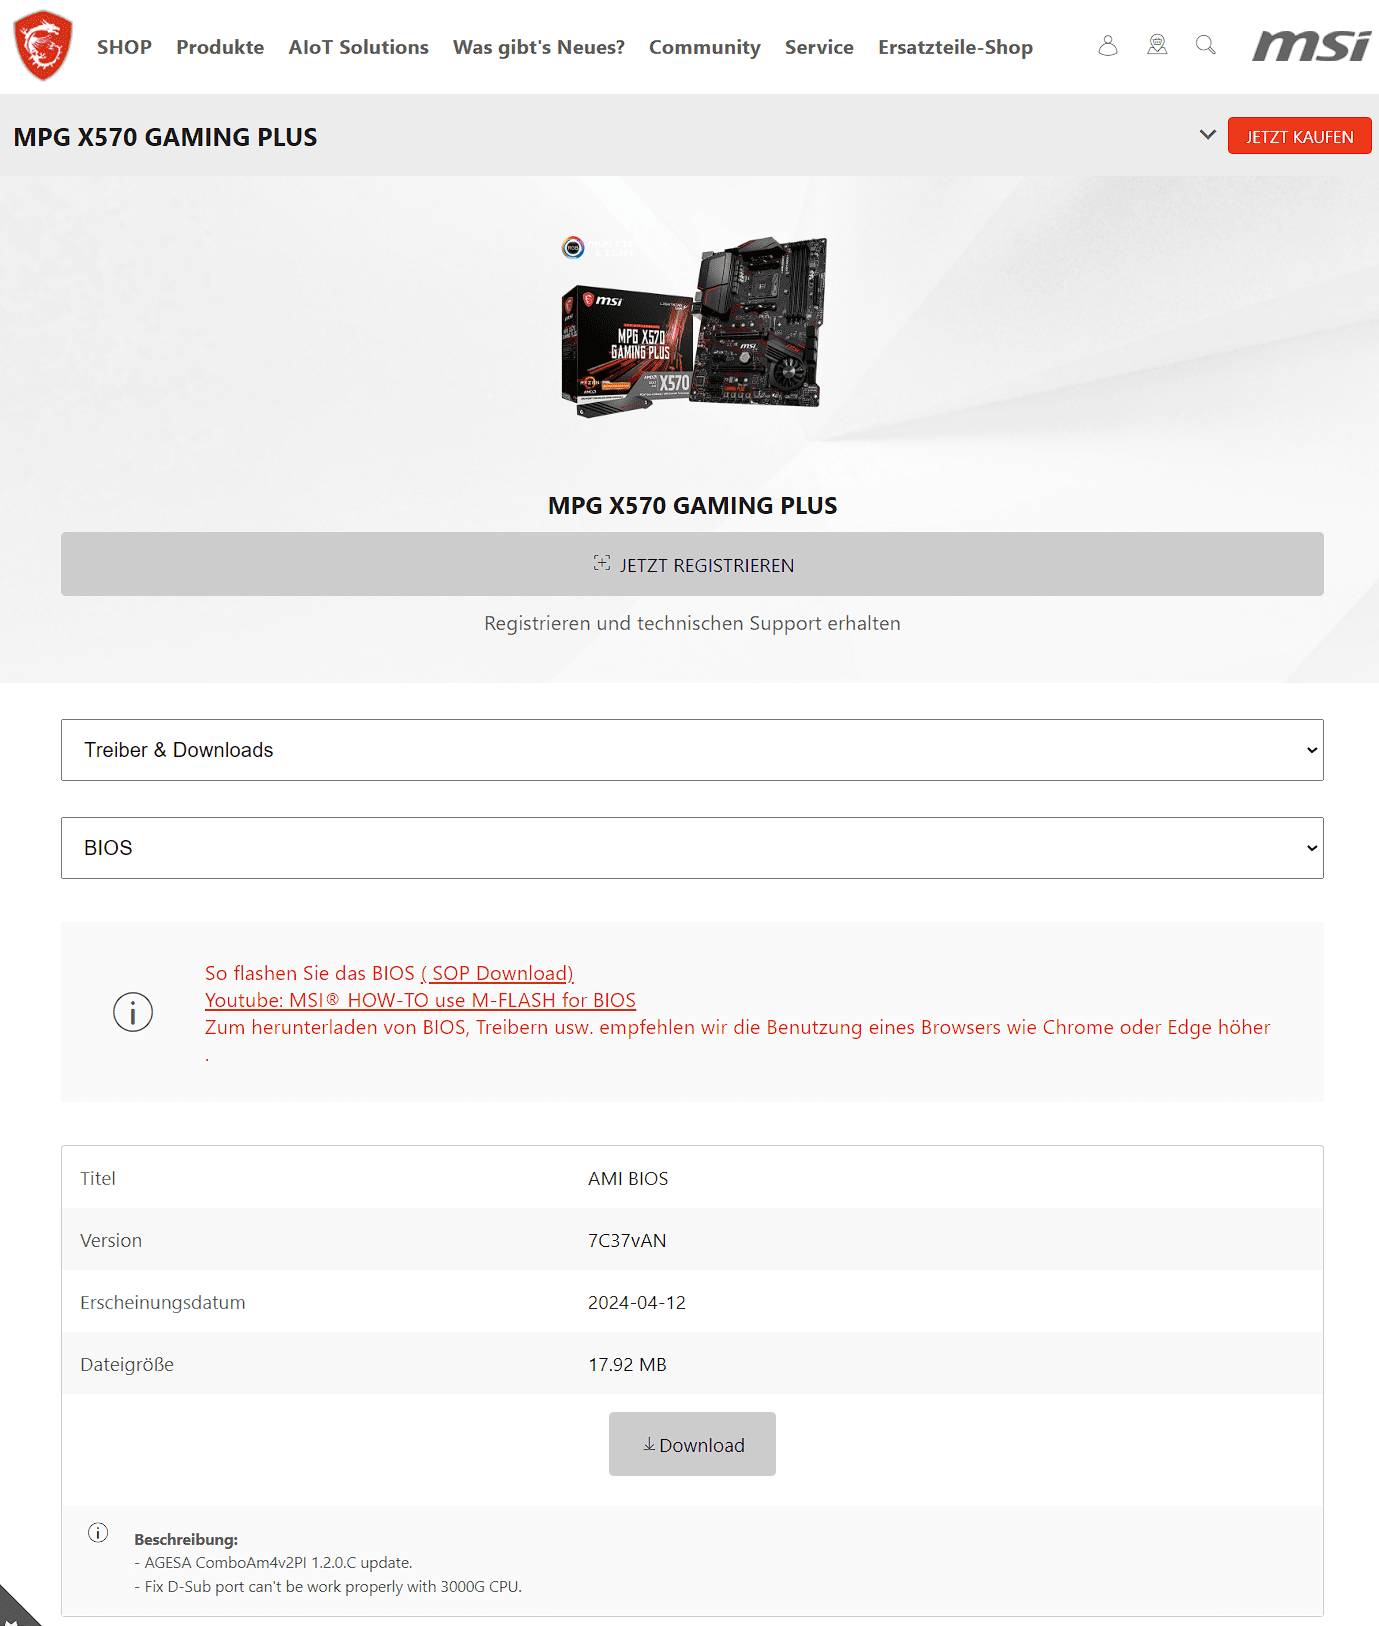
Task: Select the file size 17.92 MB
Action: point(627,1364)
